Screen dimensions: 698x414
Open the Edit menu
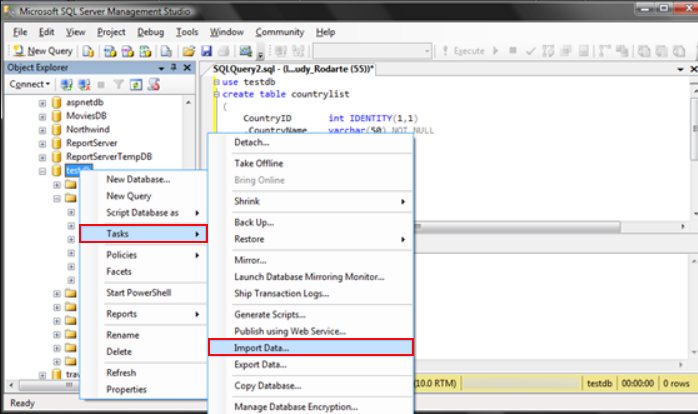tap(46, 32)
